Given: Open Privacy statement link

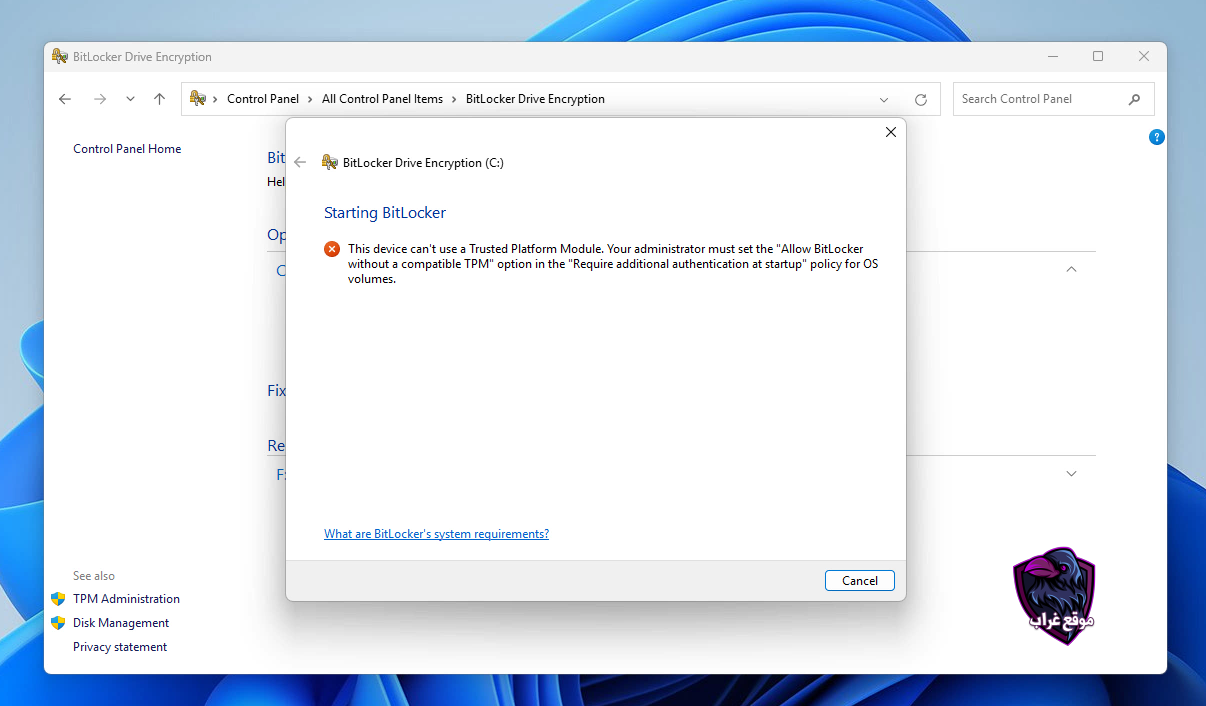Looking at the screenshot, I should [x=120, y=647].
